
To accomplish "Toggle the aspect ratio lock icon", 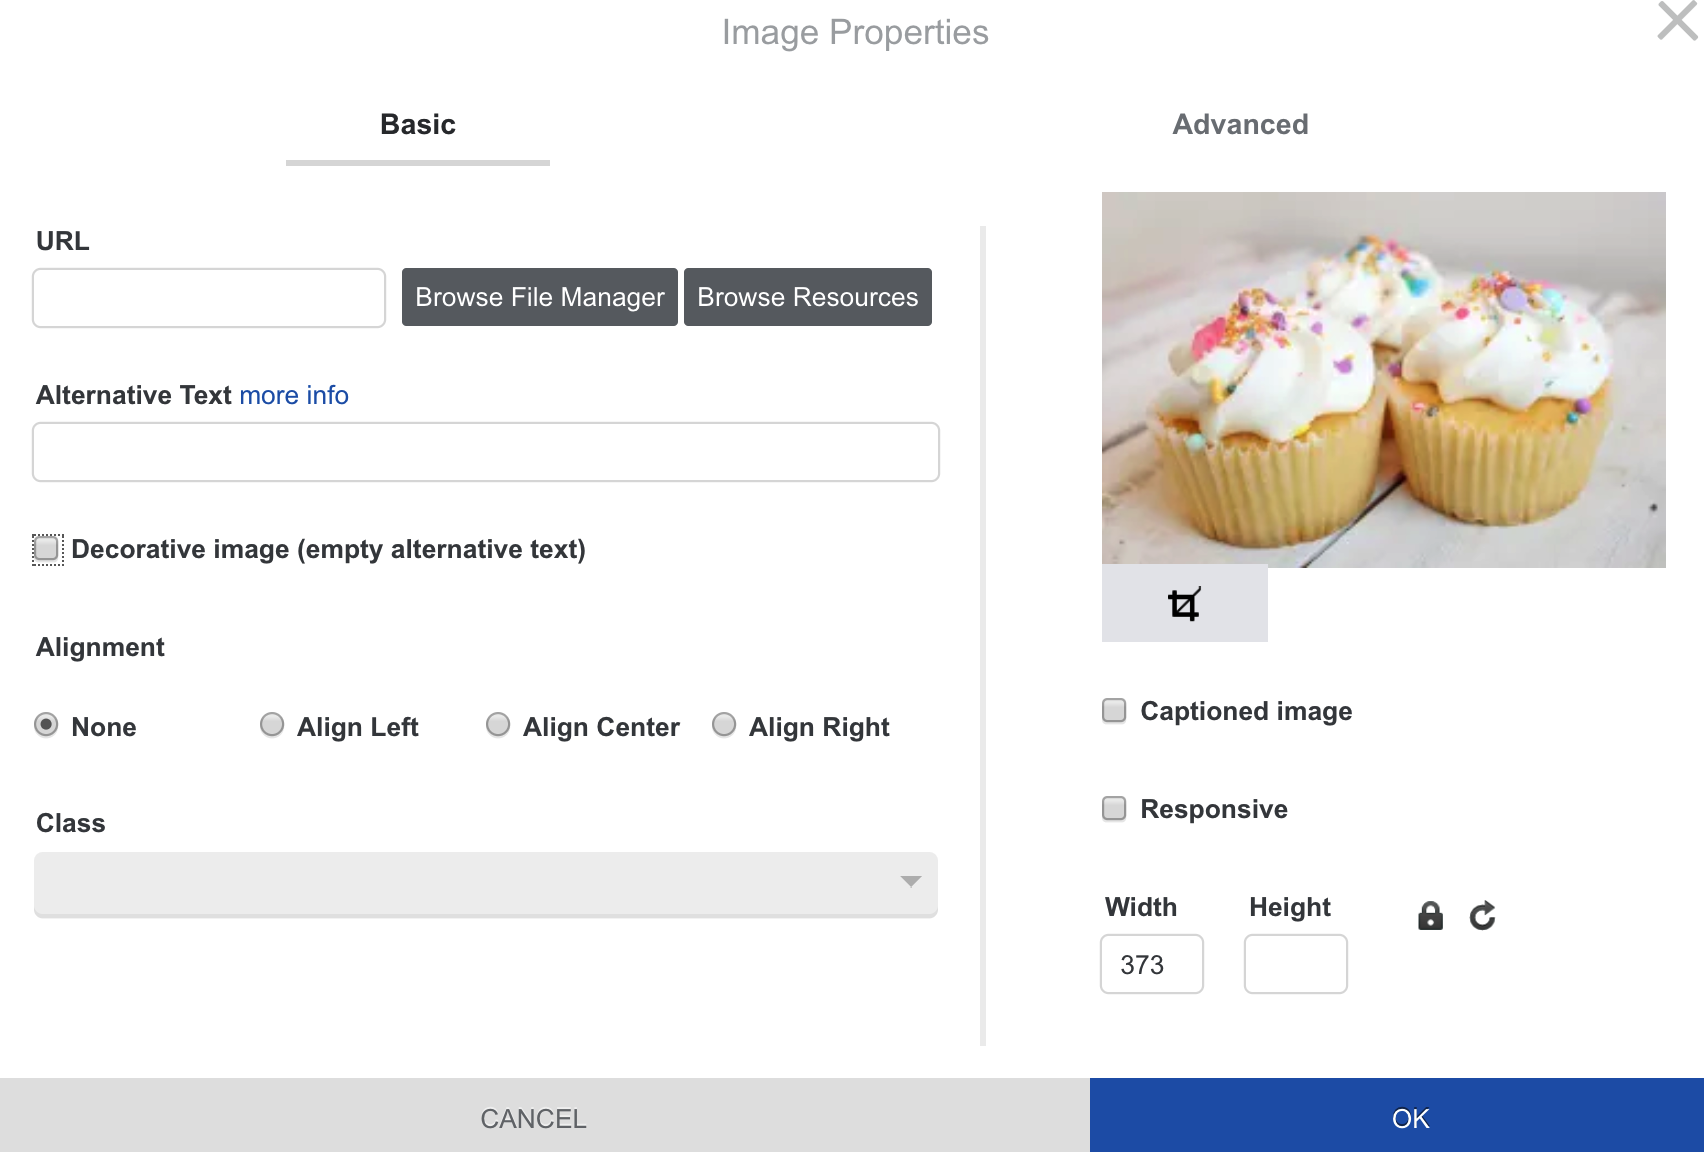I will [1430, 916].
